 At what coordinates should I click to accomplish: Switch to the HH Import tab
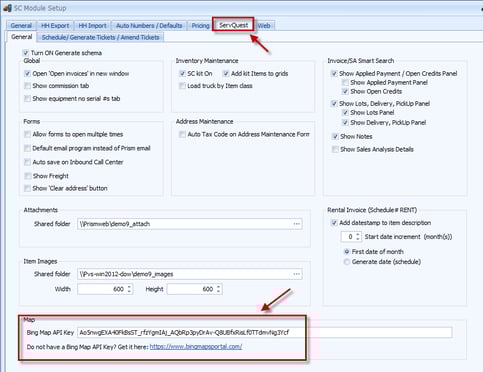[x=92, y=26]
